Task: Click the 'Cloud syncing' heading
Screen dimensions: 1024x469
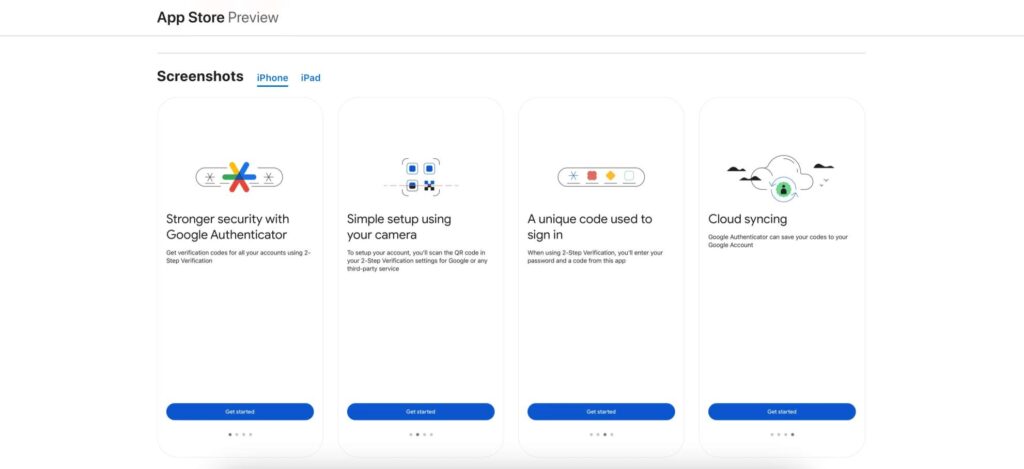Action: point(747,219)
